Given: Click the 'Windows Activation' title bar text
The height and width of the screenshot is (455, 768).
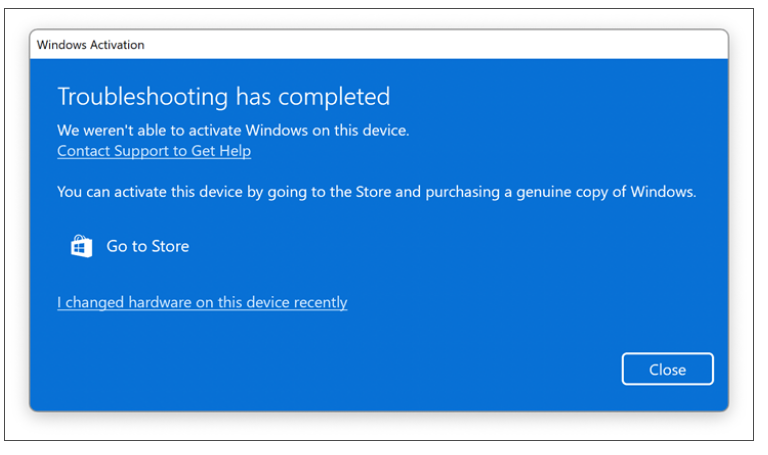Looking at the screenshot, I should pos(91,45).
